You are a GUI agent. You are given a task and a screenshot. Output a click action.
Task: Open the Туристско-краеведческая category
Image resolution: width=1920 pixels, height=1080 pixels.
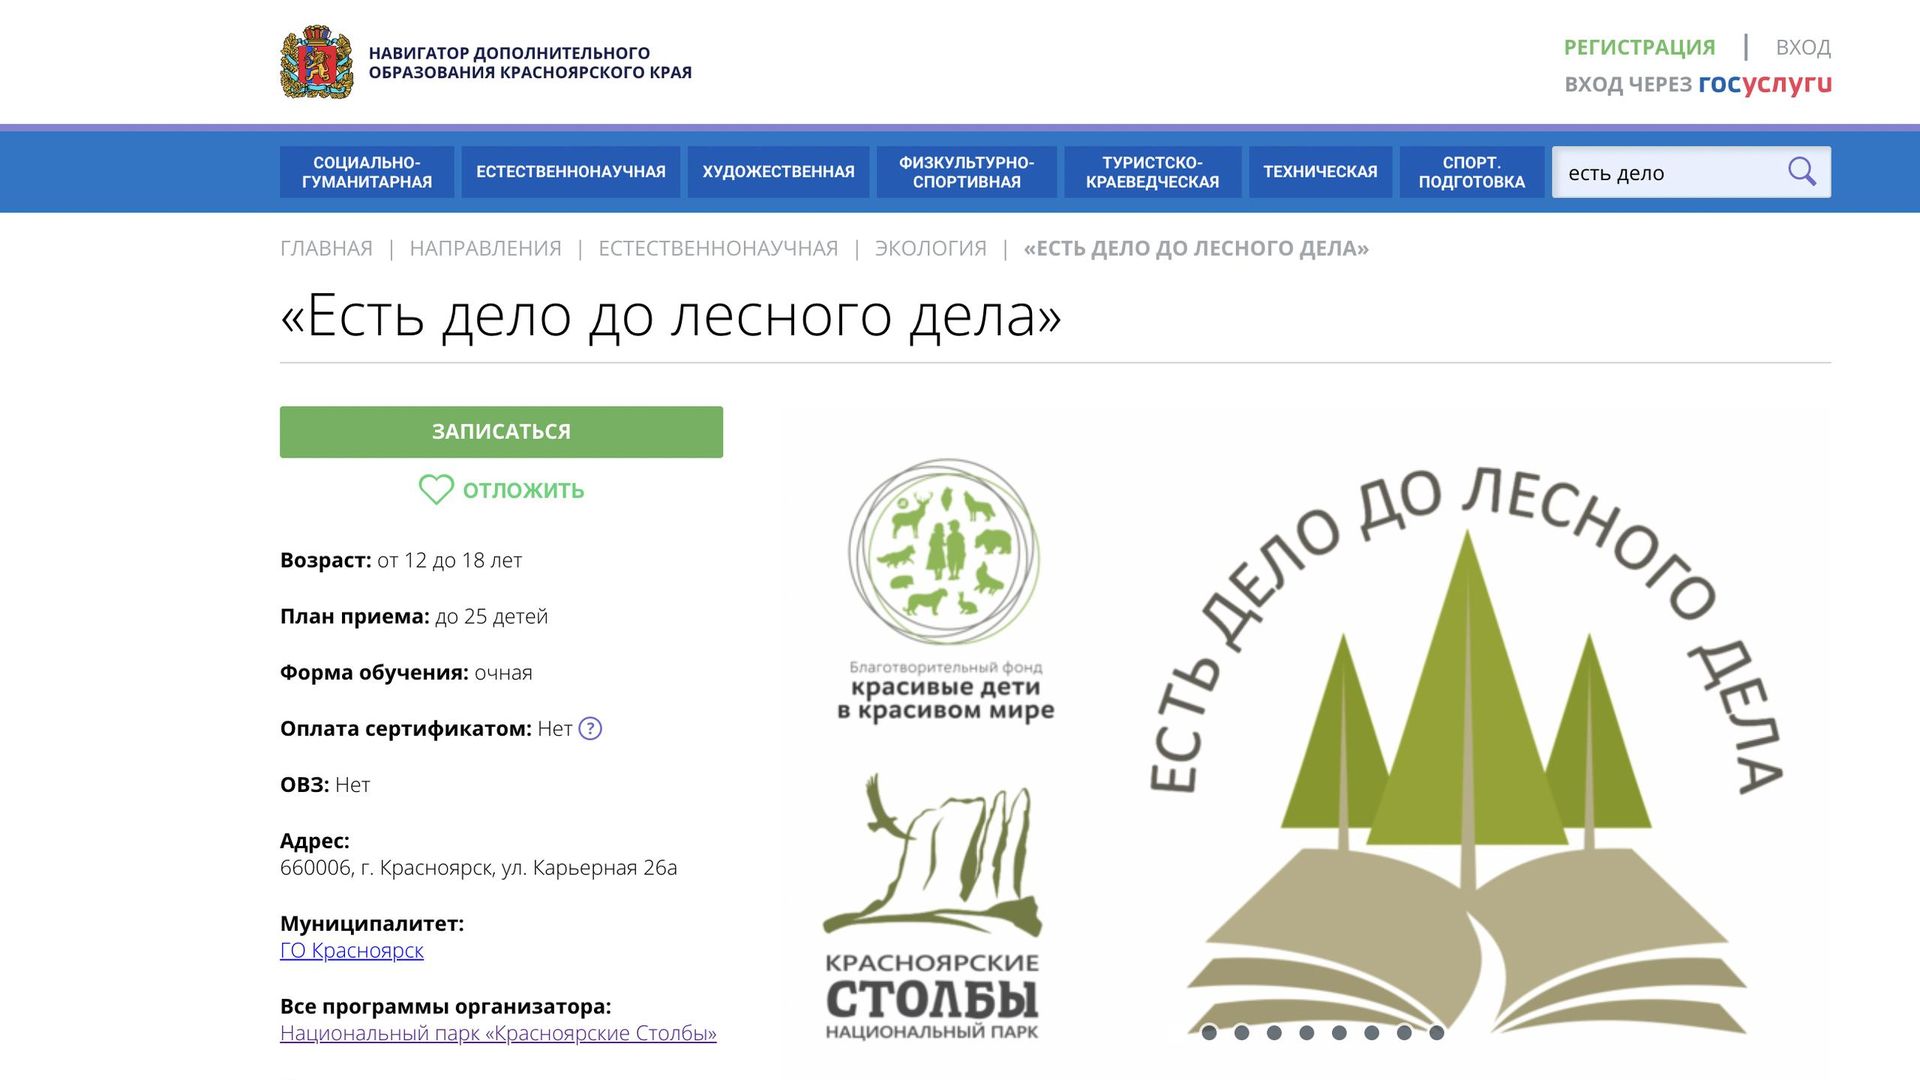[1153, 172]
